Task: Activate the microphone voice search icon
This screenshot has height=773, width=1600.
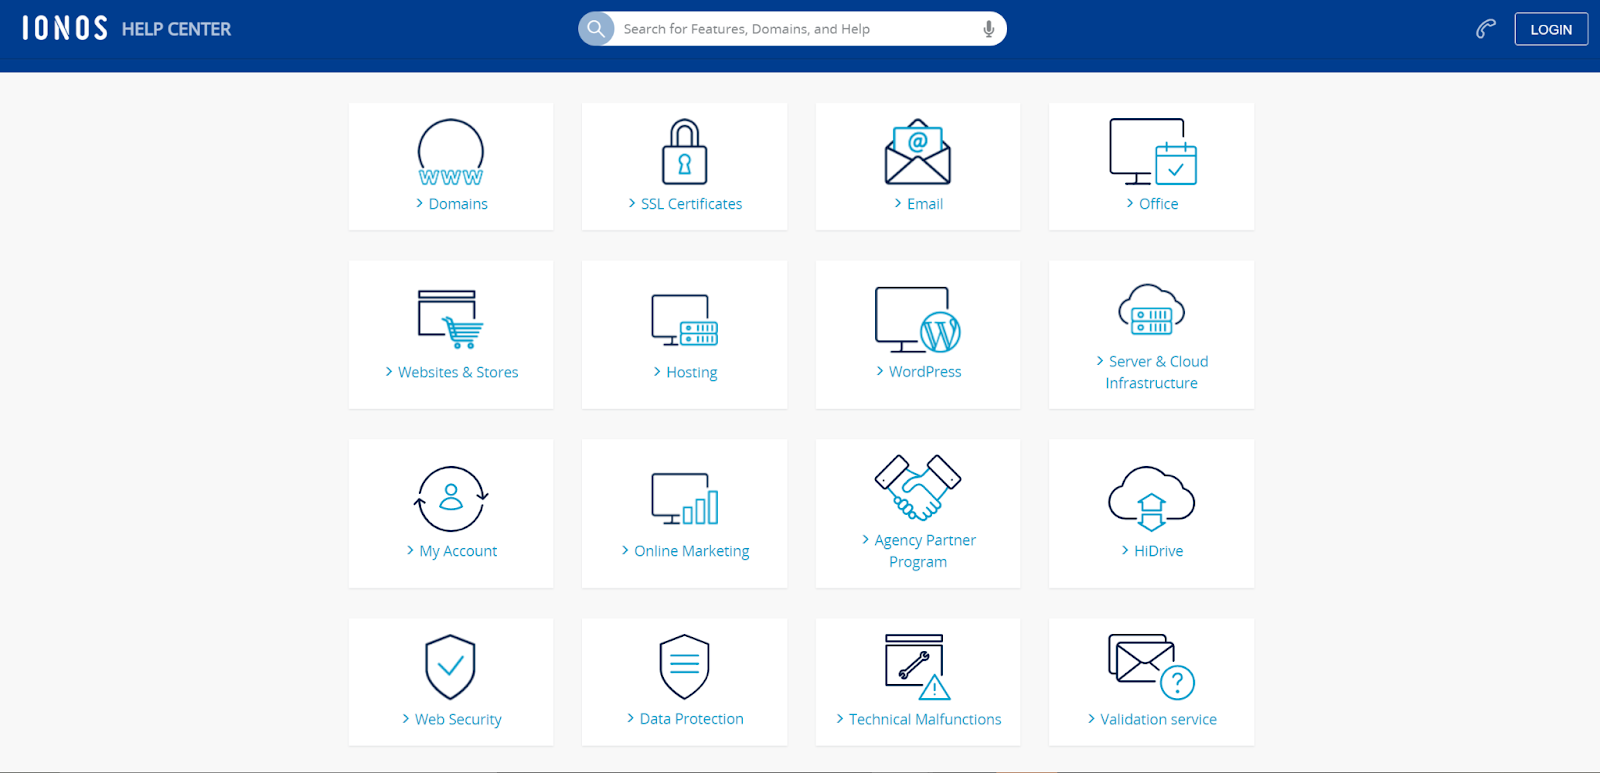Action: [988, 29]
